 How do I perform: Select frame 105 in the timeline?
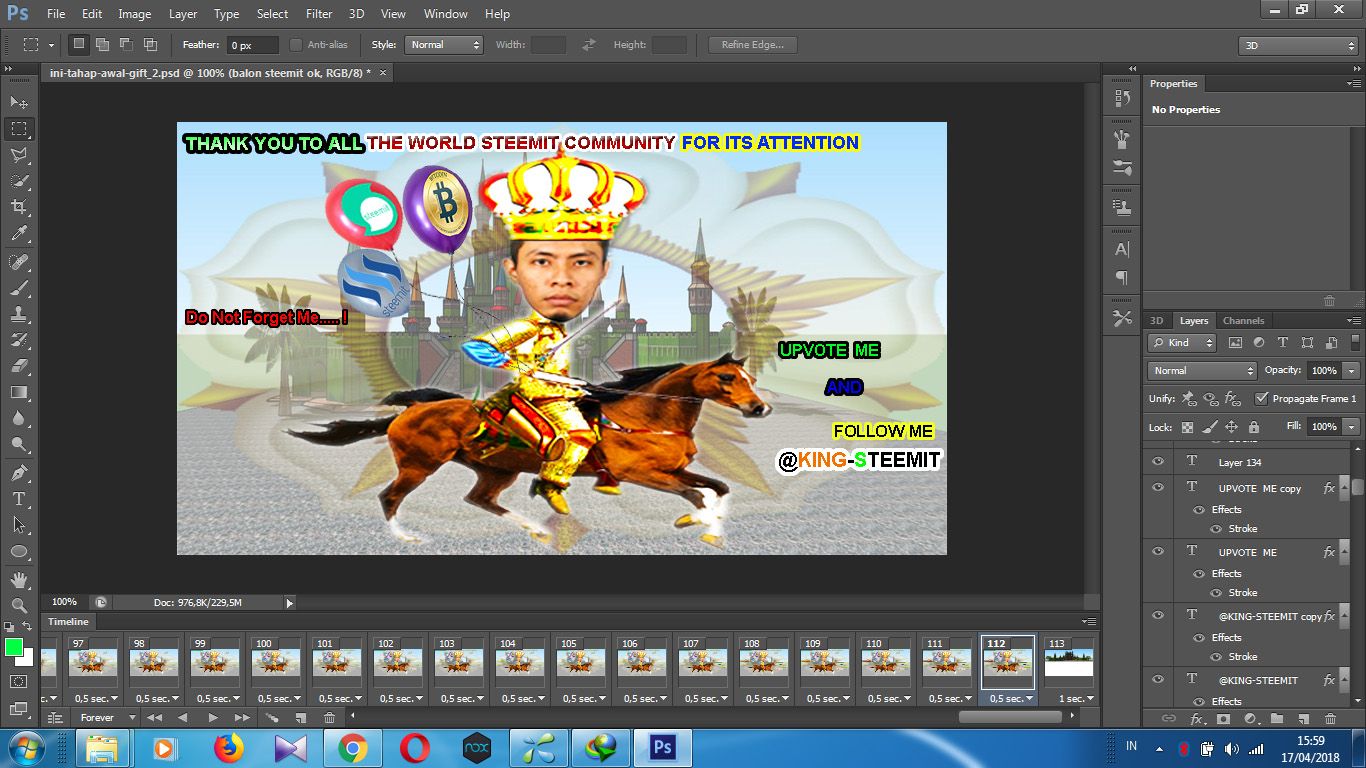581,661
